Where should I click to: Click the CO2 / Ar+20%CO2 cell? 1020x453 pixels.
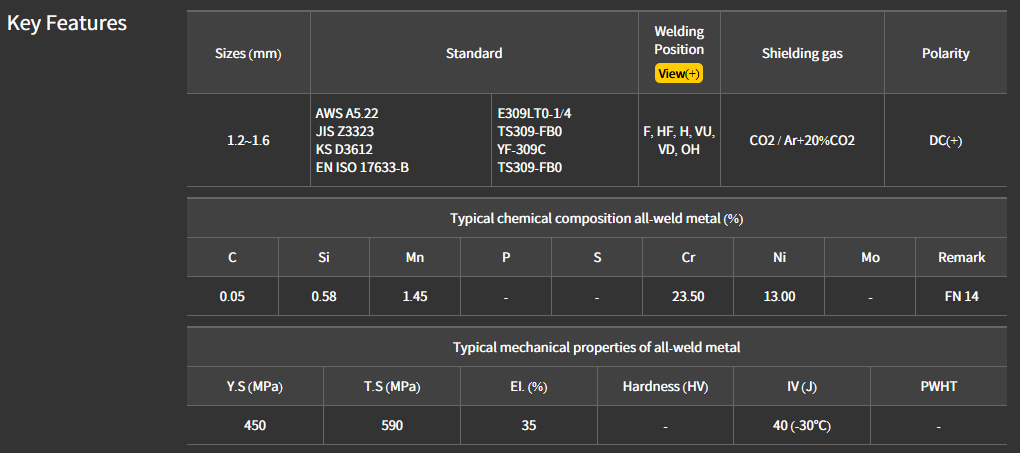point(802,140)
